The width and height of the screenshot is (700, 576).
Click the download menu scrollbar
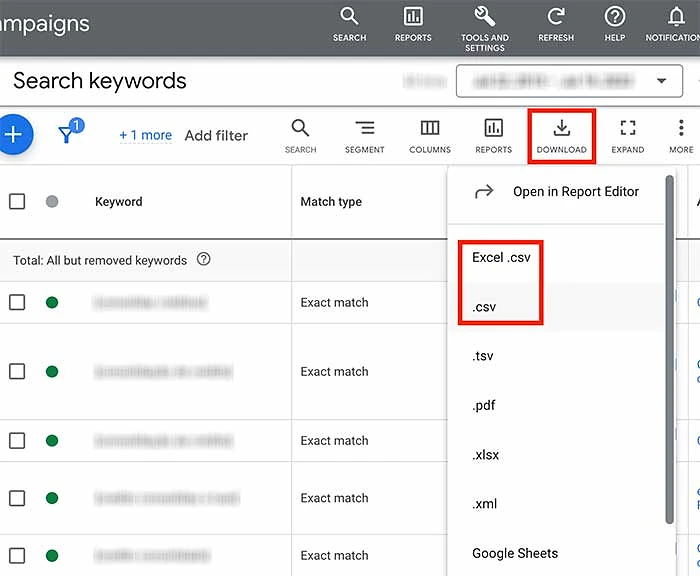tap(669, 349)
